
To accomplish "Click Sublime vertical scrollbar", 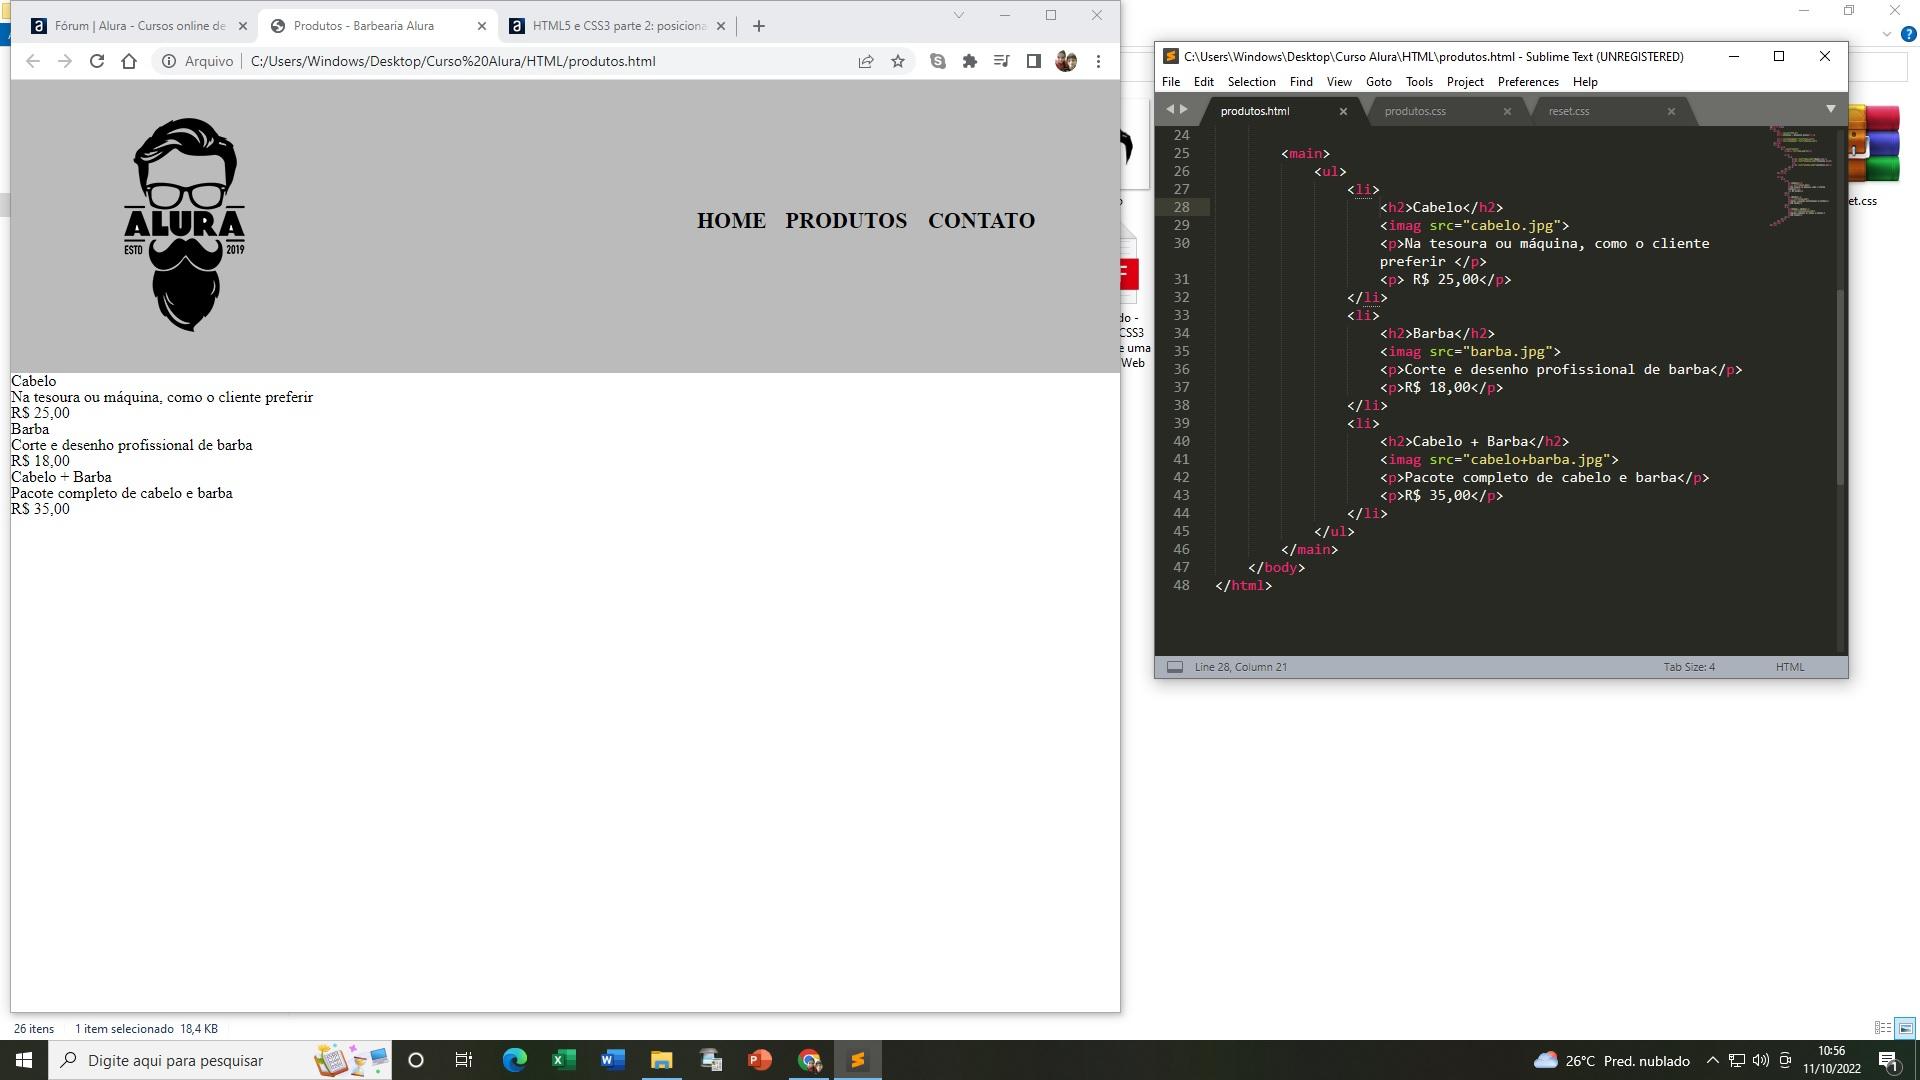I will pos(1841,386).
